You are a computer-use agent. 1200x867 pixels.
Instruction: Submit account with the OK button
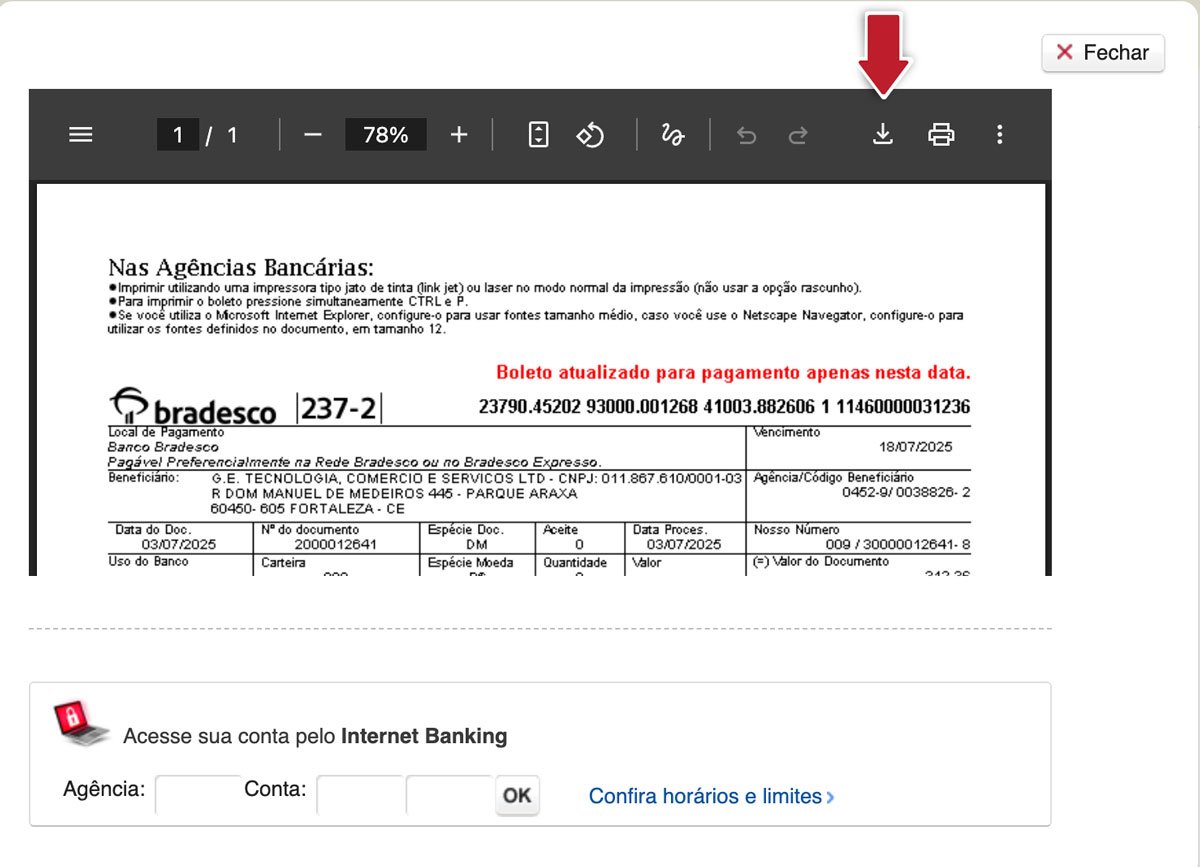pyautogui.click(x=517, y=796)
